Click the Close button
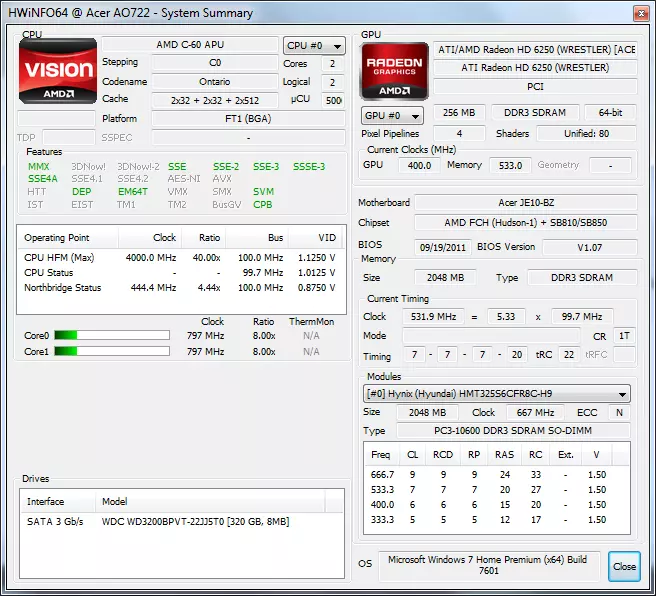 [624, 566]
